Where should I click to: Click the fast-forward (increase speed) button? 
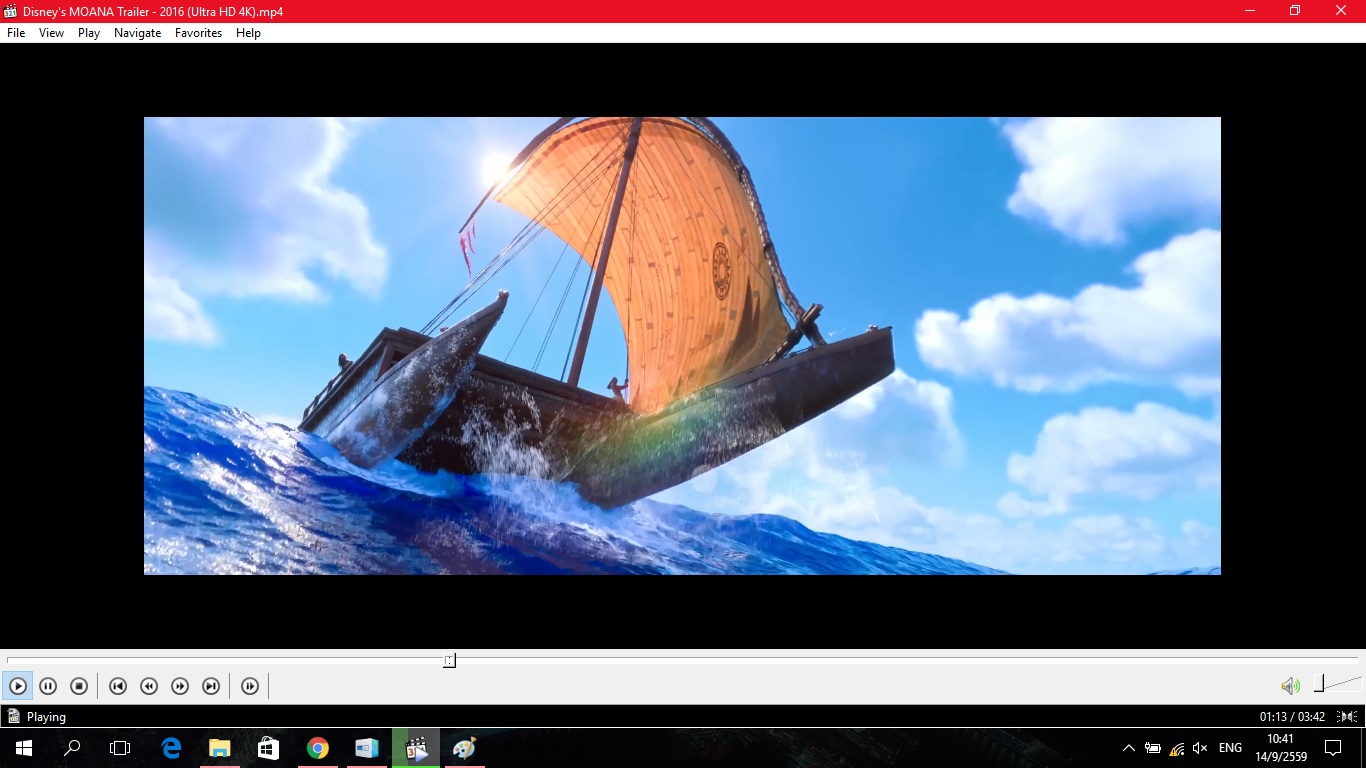point(180,686)
